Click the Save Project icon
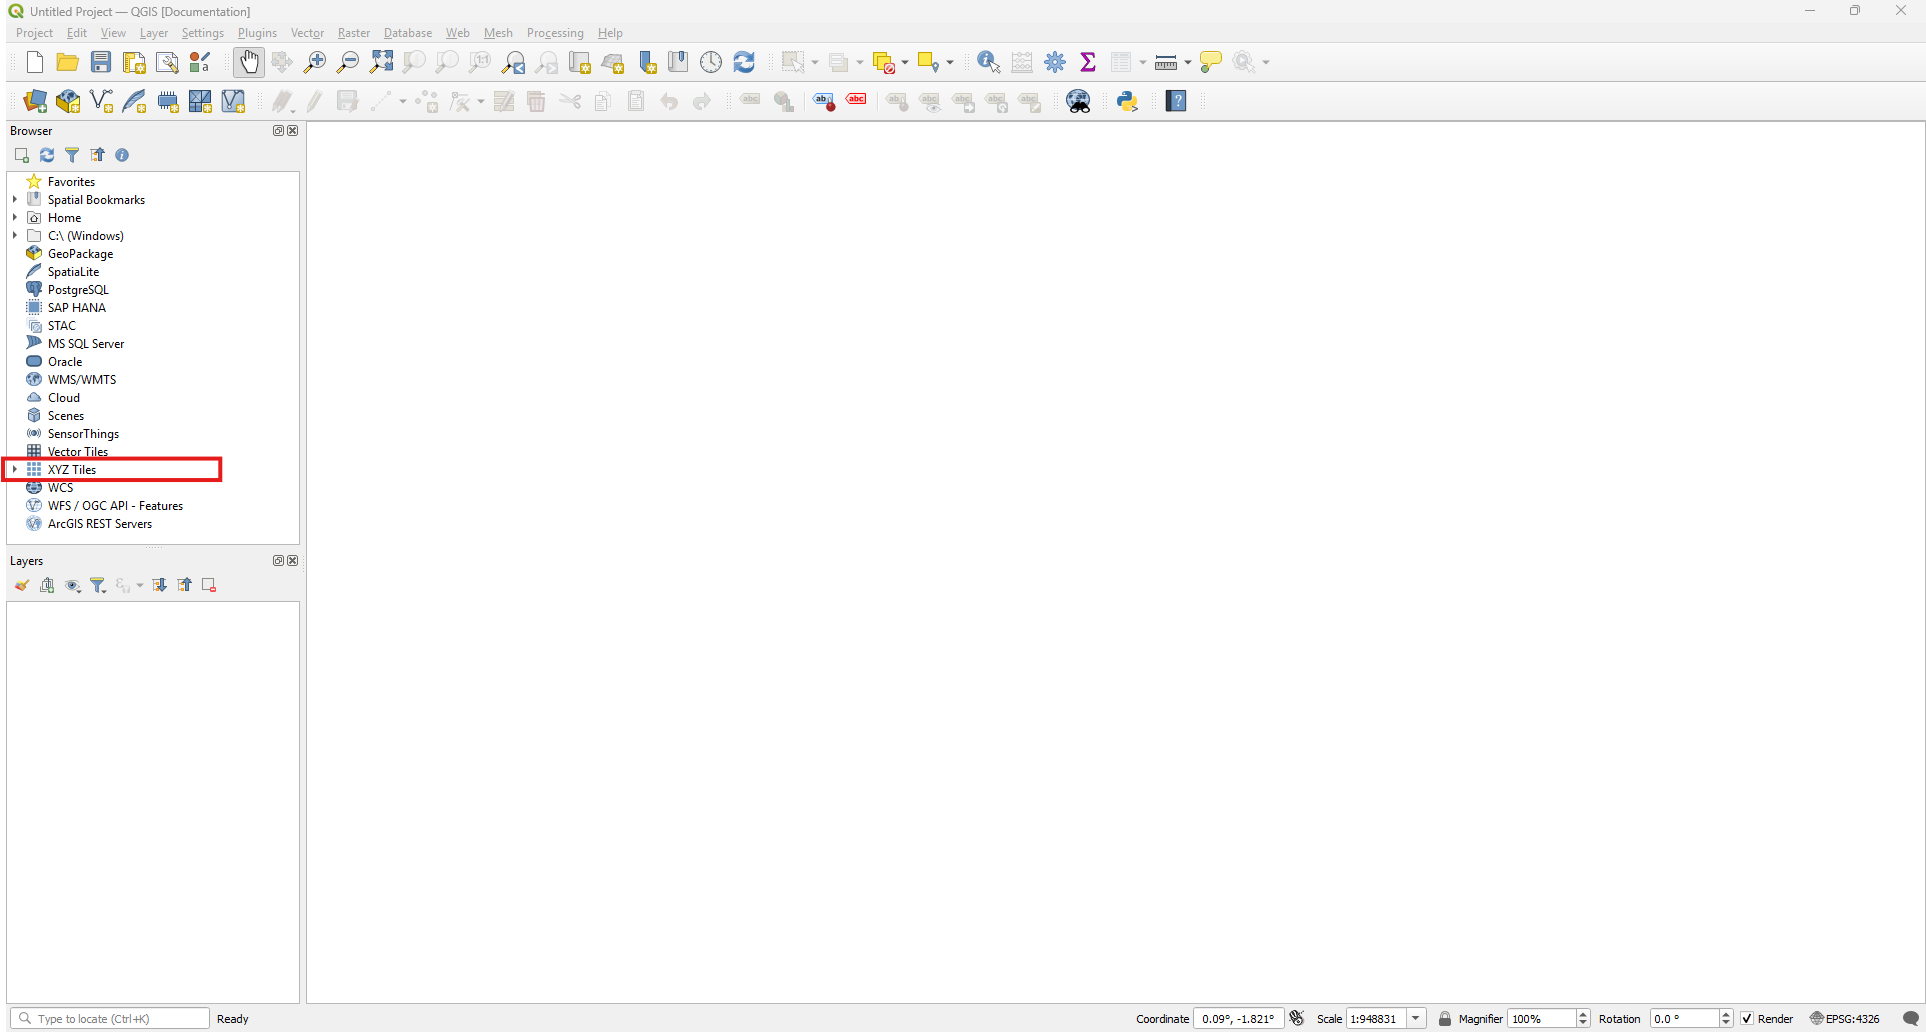Viewport: 1926px width, 1032px height. click(x=101, y=62)
